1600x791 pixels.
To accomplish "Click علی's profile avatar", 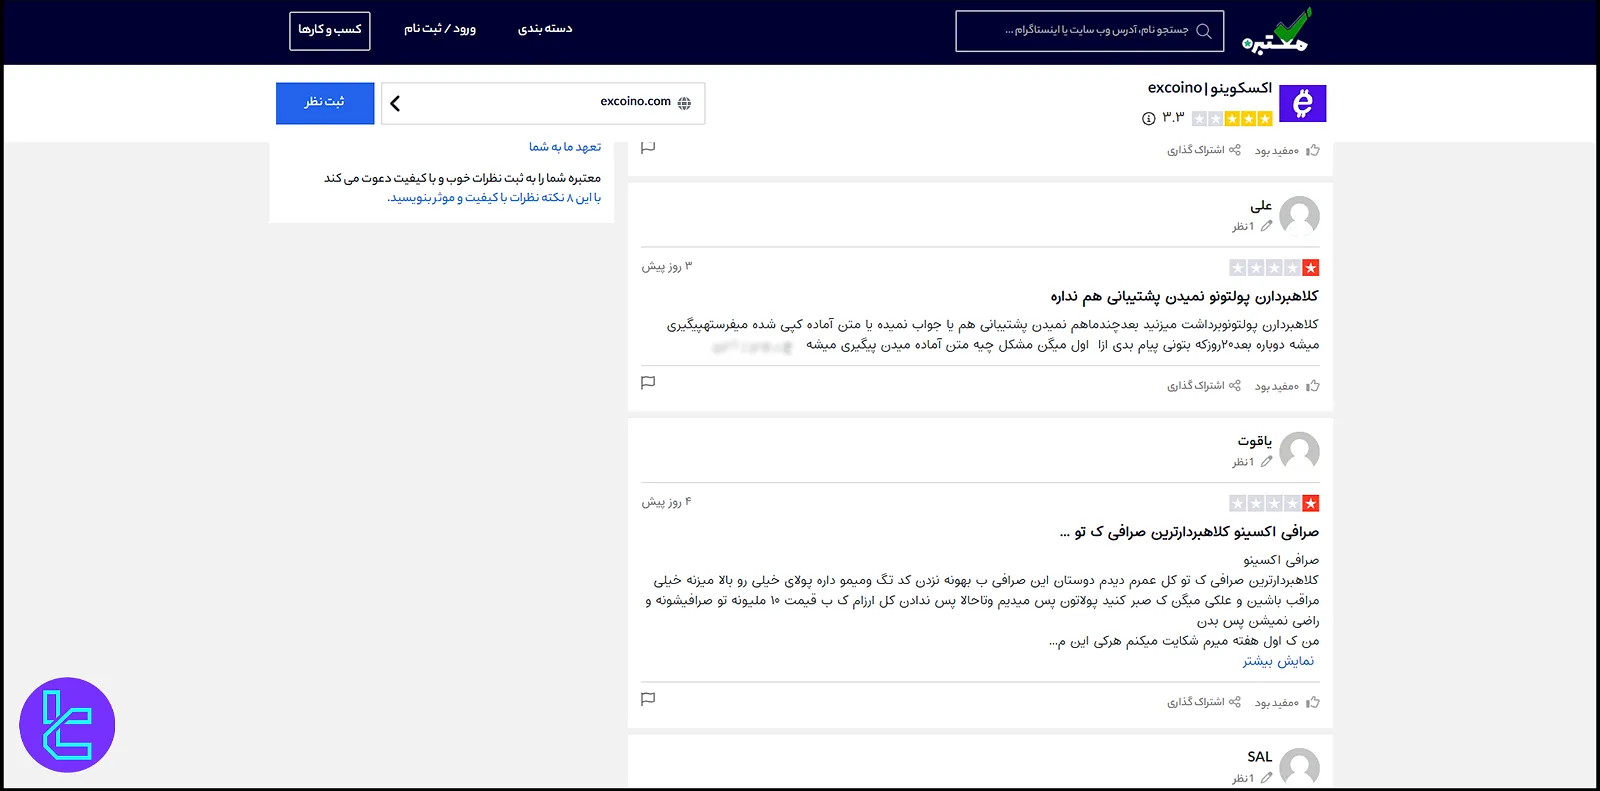I will tap(1299, 216).
